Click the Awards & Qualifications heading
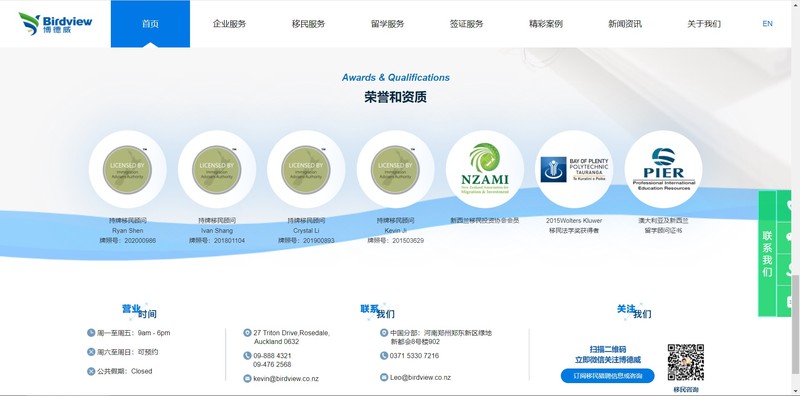Viewport: 800px width, 396px height. pos(395,78)
